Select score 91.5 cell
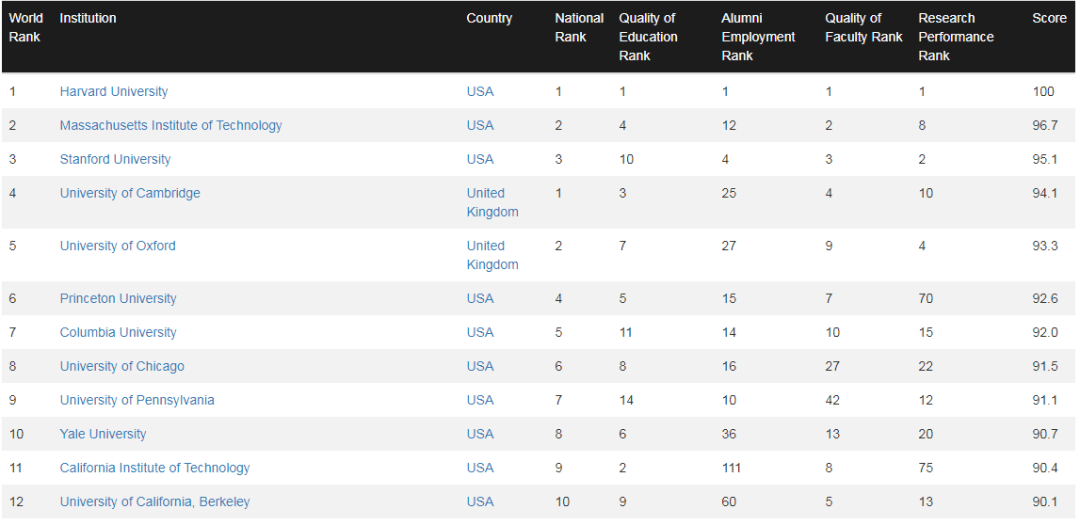The image size is (1080, 525). (x=1045, y=366)
